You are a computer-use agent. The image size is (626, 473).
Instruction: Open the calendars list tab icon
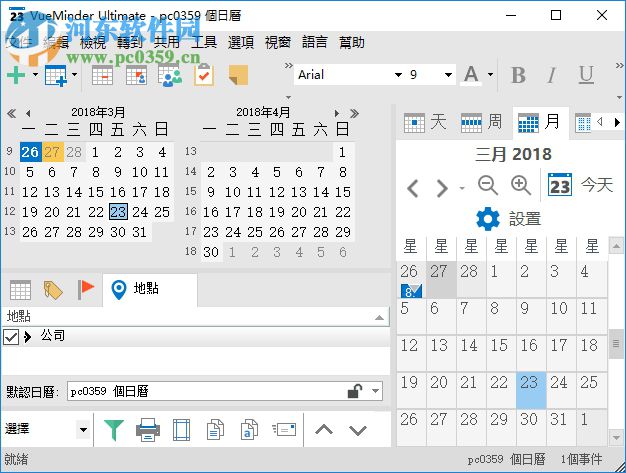[20, 290]
